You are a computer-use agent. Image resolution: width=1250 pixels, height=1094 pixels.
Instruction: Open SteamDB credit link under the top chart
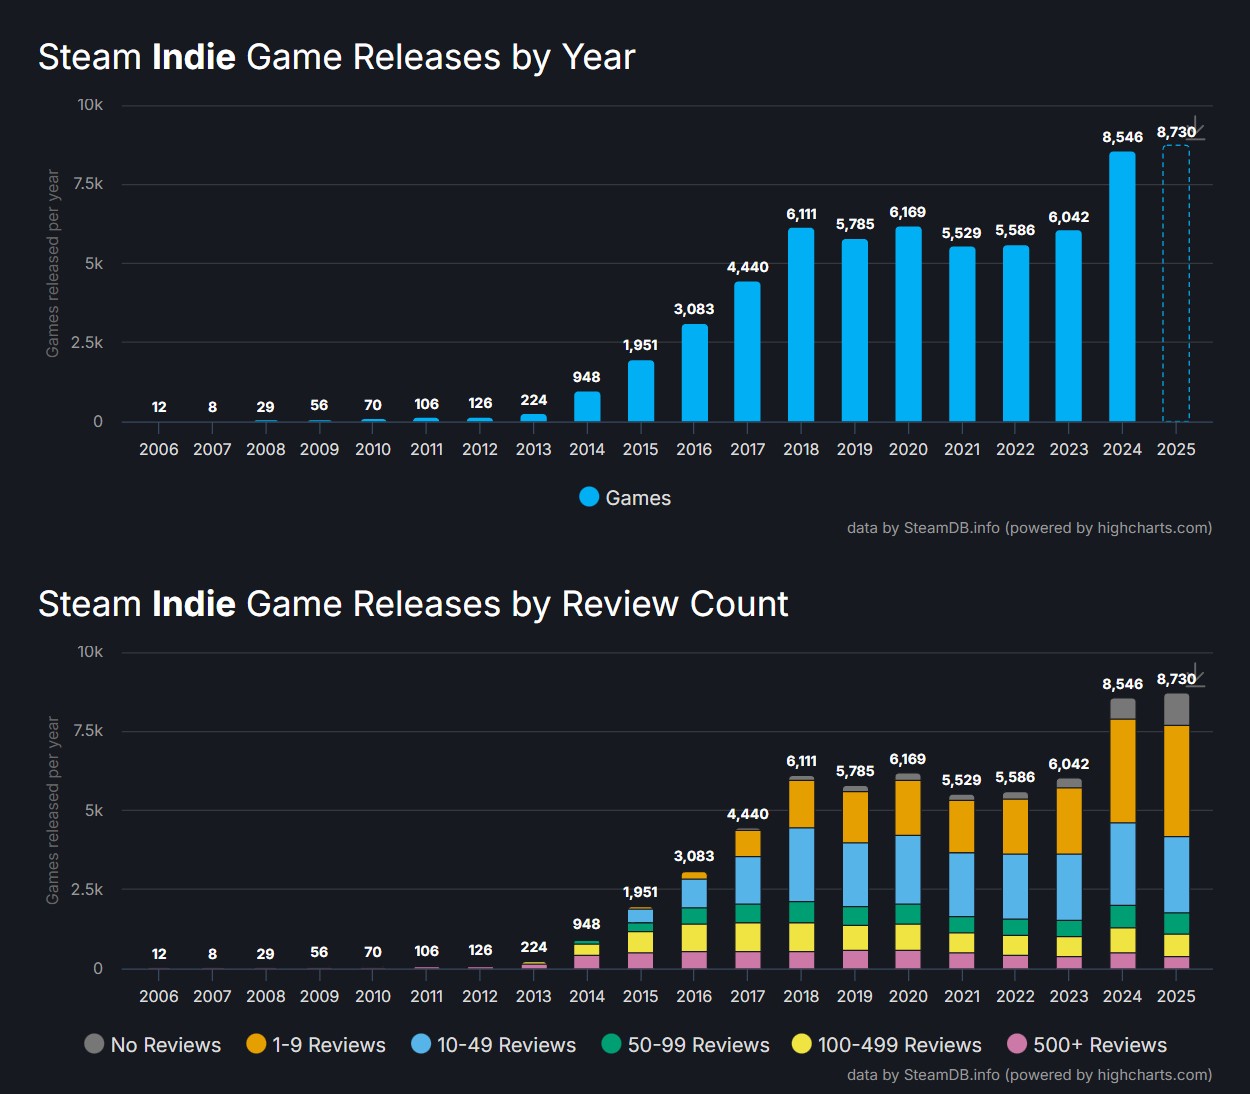tap(1029, 528)
